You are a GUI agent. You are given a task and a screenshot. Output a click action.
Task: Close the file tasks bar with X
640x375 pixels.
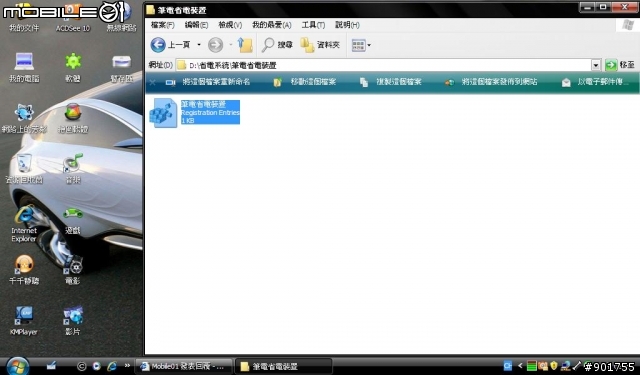click(x=153, y=82)
